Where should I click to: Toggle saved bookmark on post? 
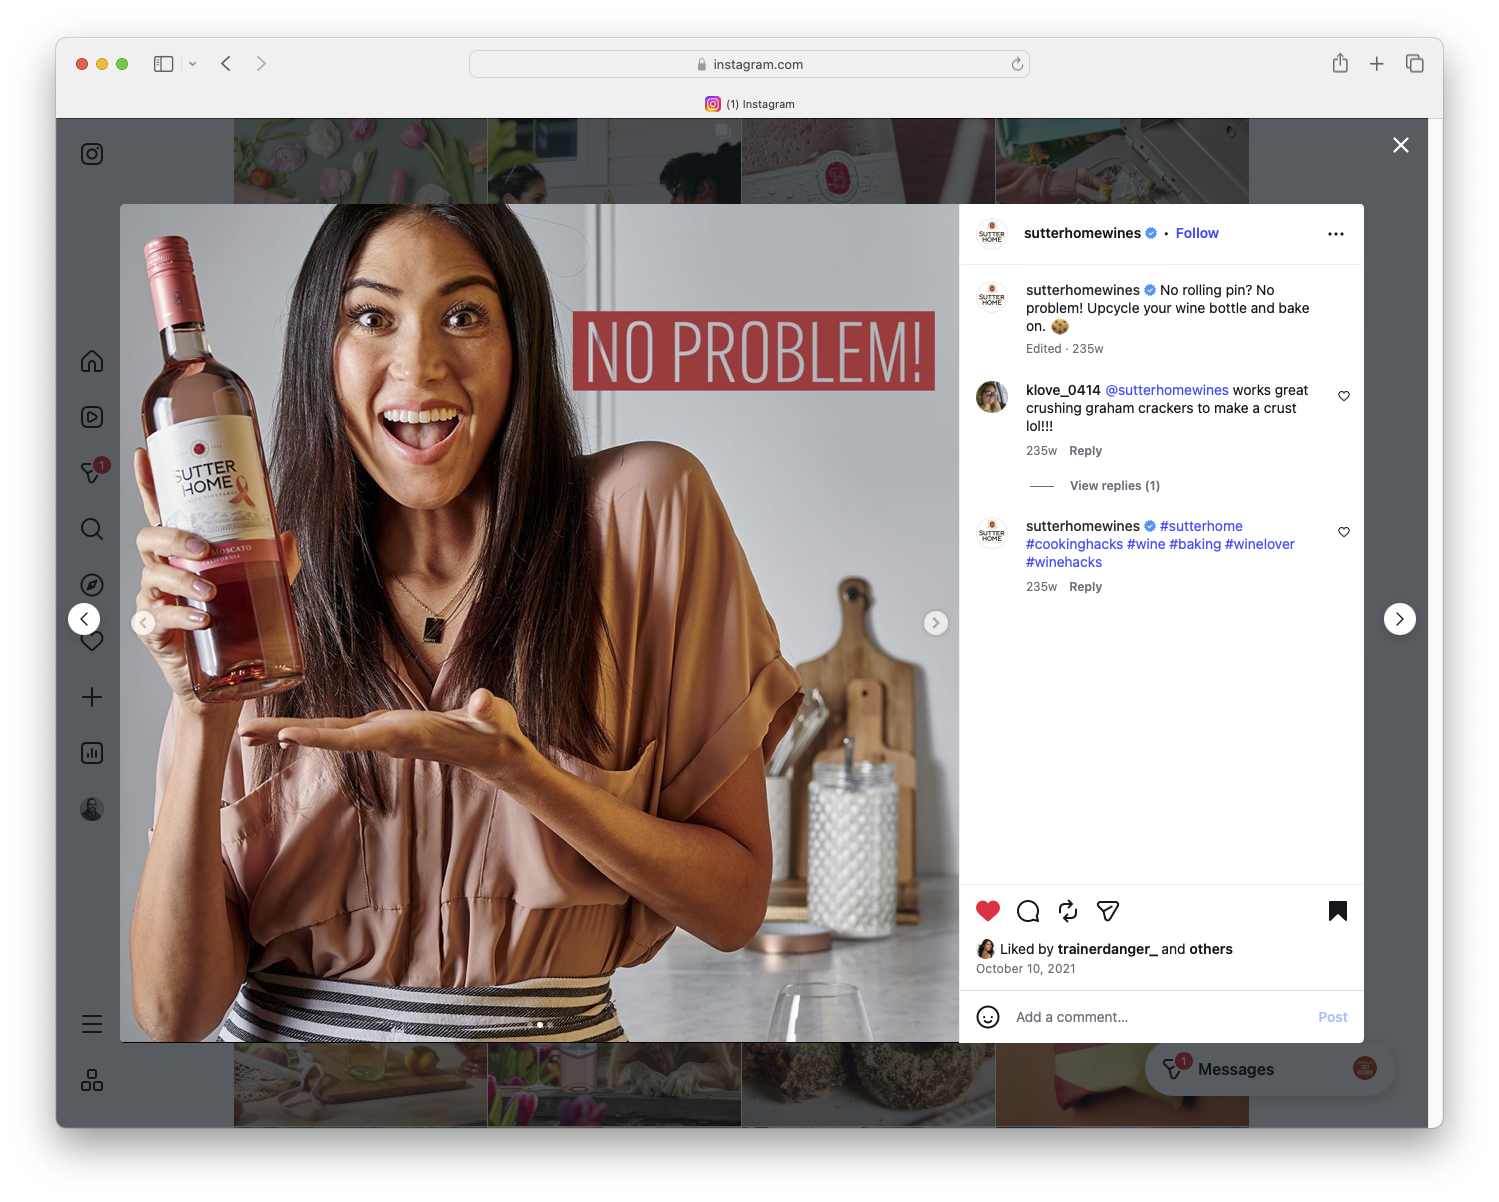point(1338,911)
